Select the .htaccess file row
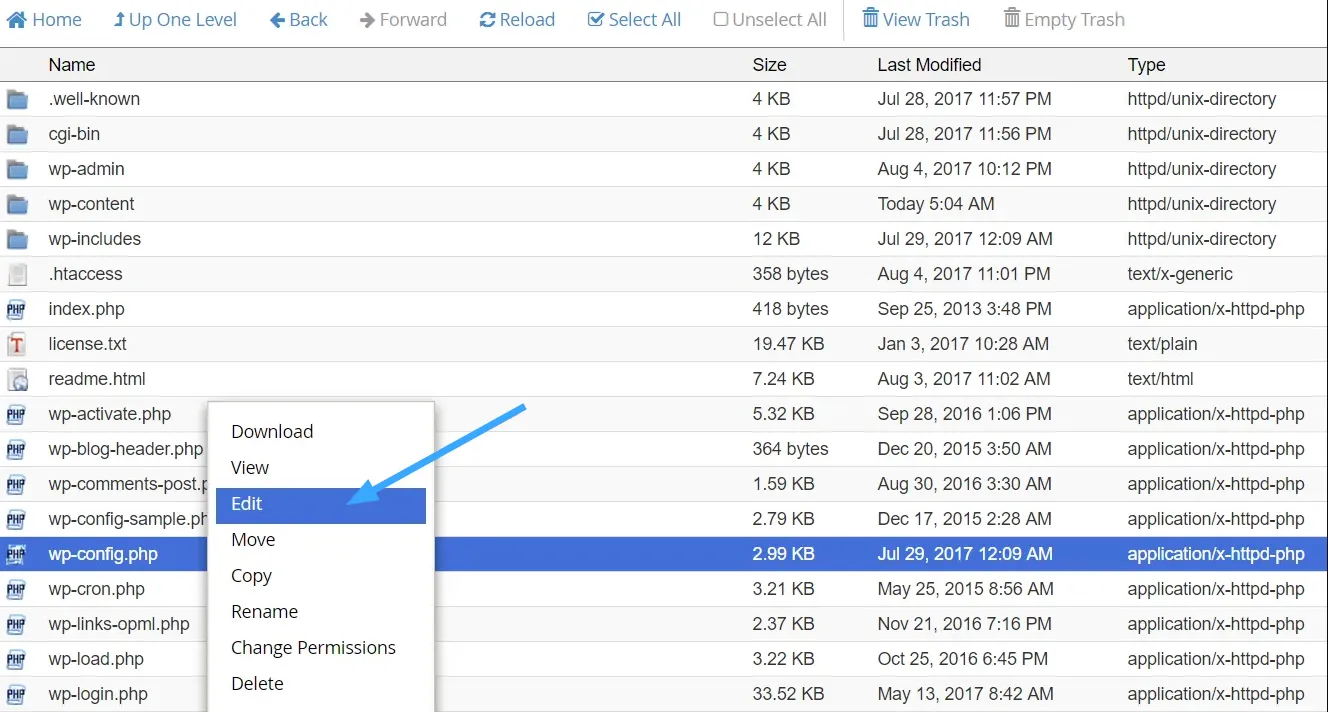The width and height of the screenshot is (1328, 712). [x=86, y=274]
